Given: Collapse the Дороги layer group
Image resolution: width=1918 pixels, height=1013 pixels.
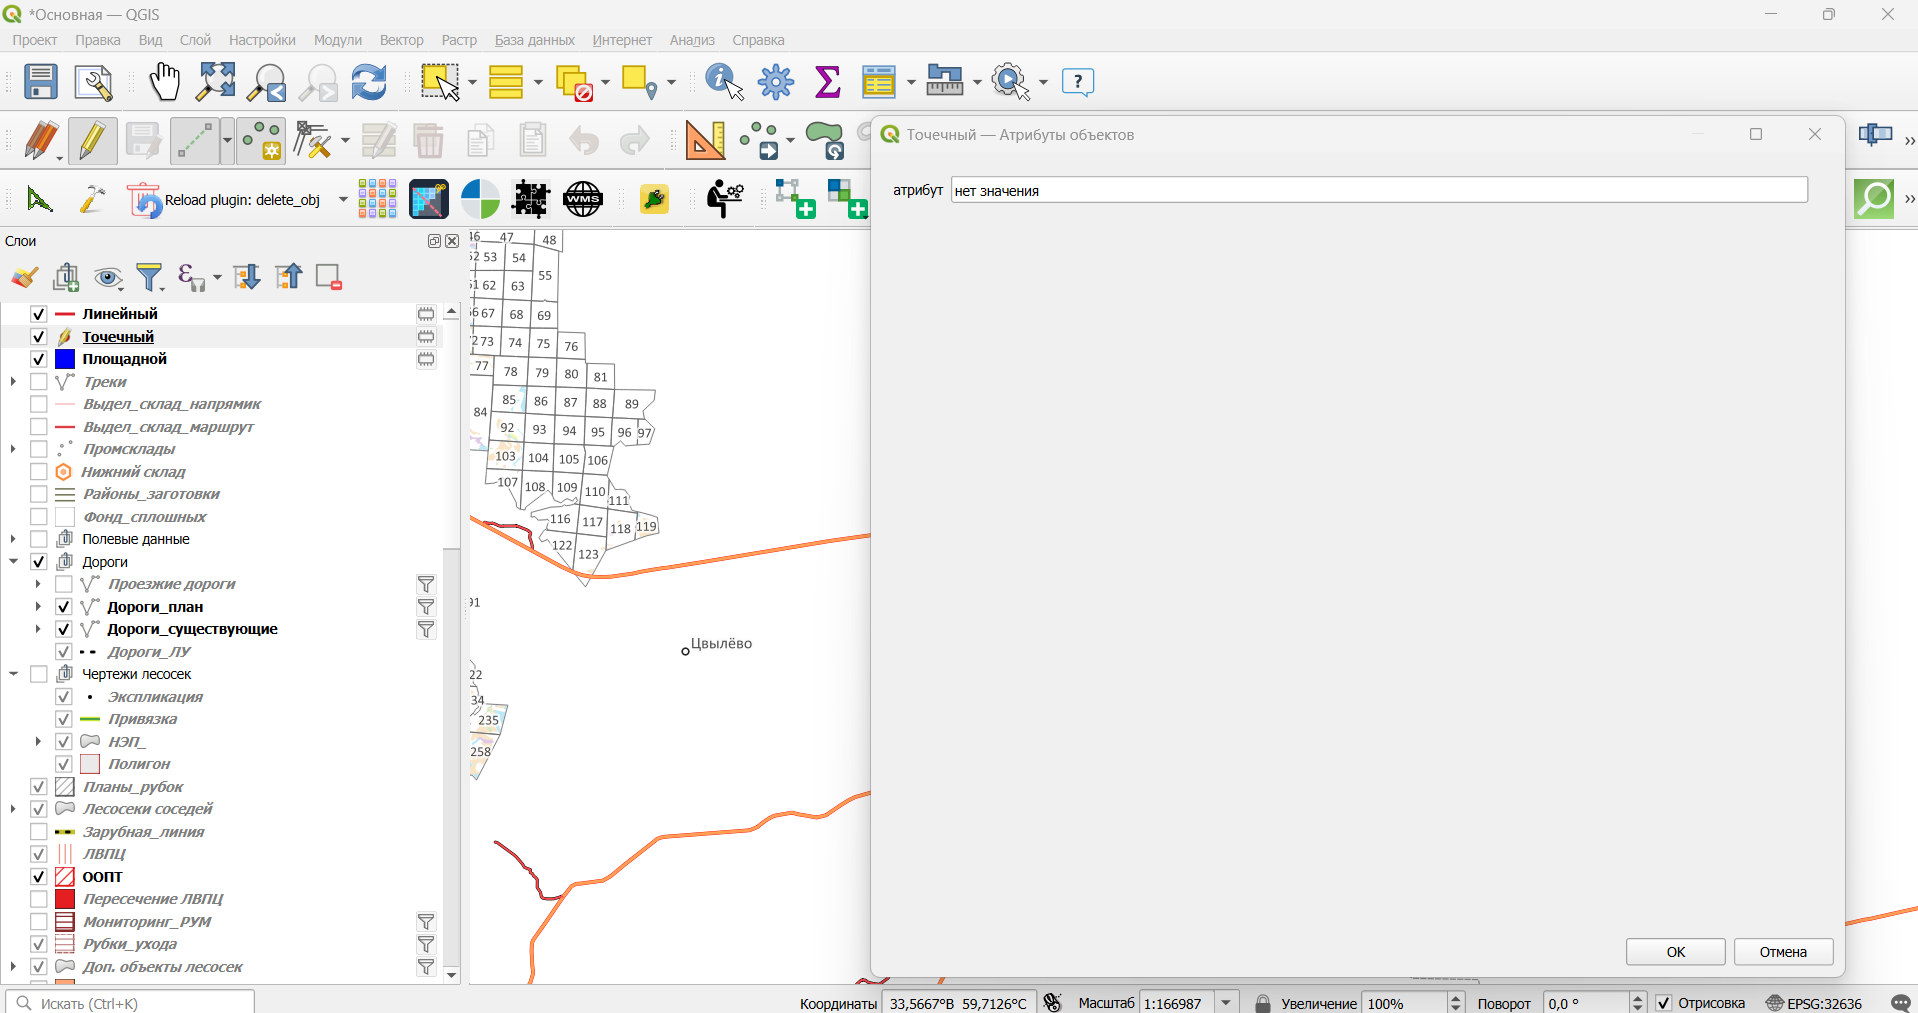Looking at the screenshot, I should click(x=14, y=562).
